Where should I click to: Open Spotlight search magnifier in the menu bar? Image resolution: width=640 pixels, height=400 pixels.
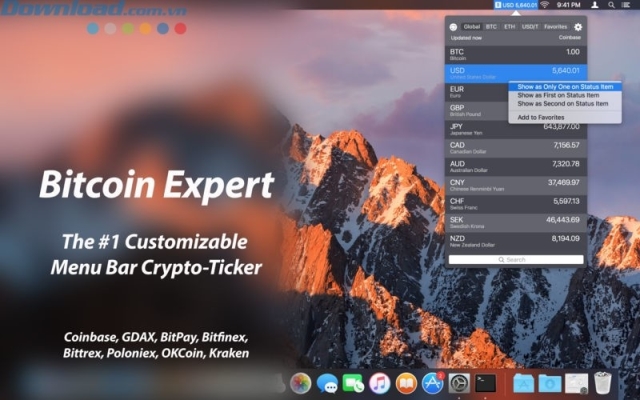[611, 5]
